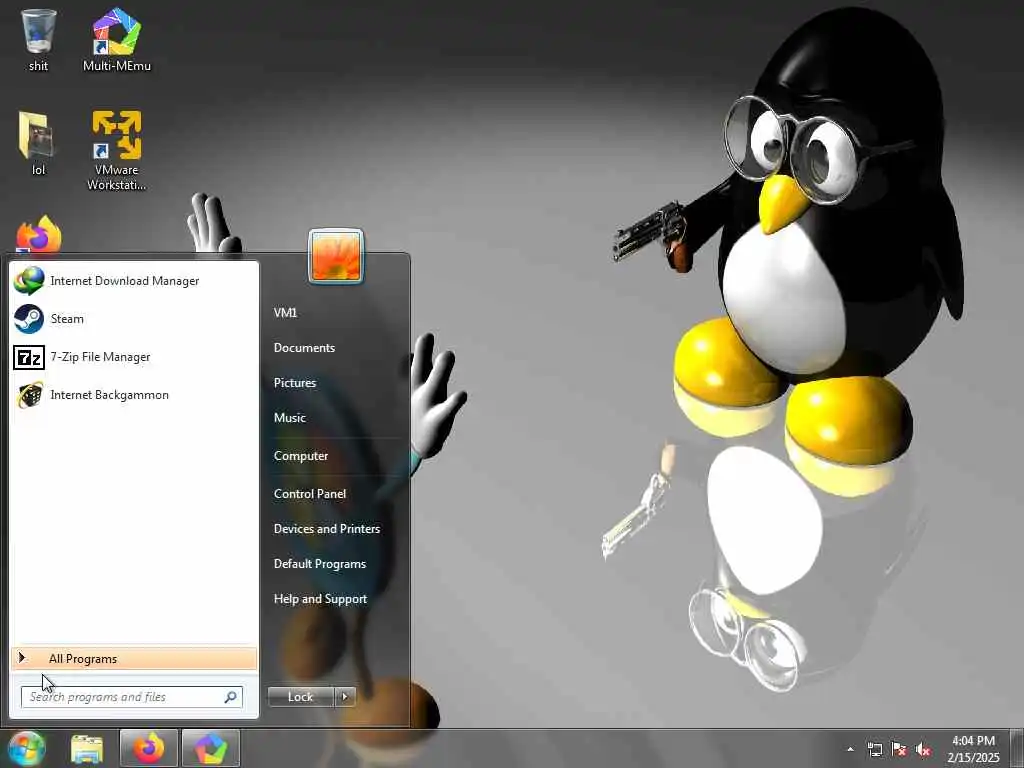Click the Windows Start orb
The width and height of the screenshot is (1024, 768).
click(27, 748)
